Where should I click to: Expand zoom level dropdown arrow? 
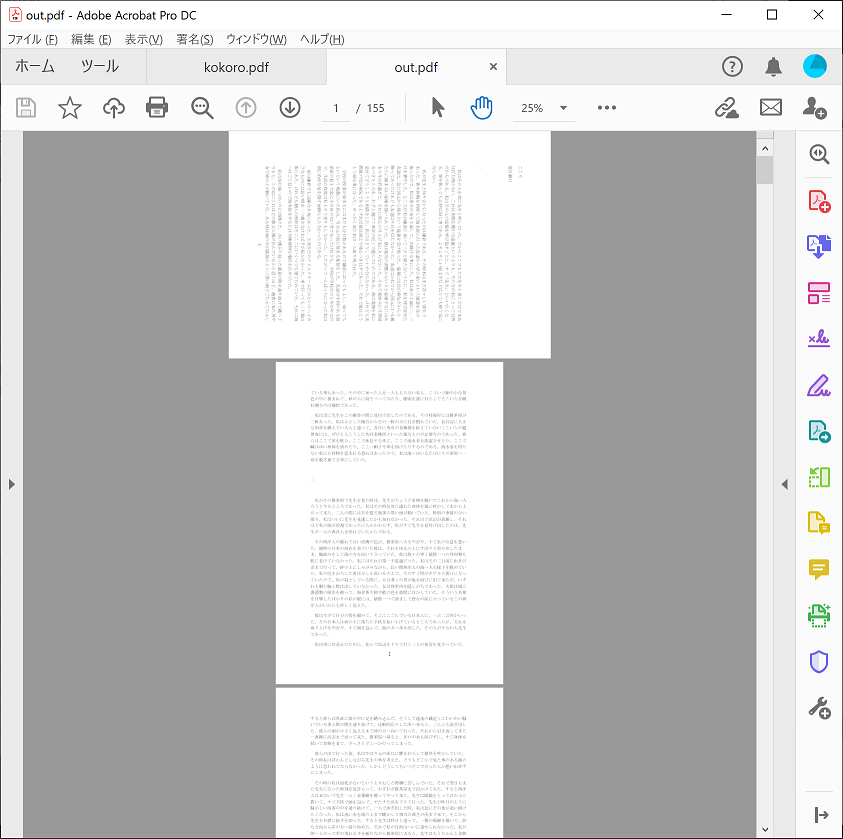(563, 108)
